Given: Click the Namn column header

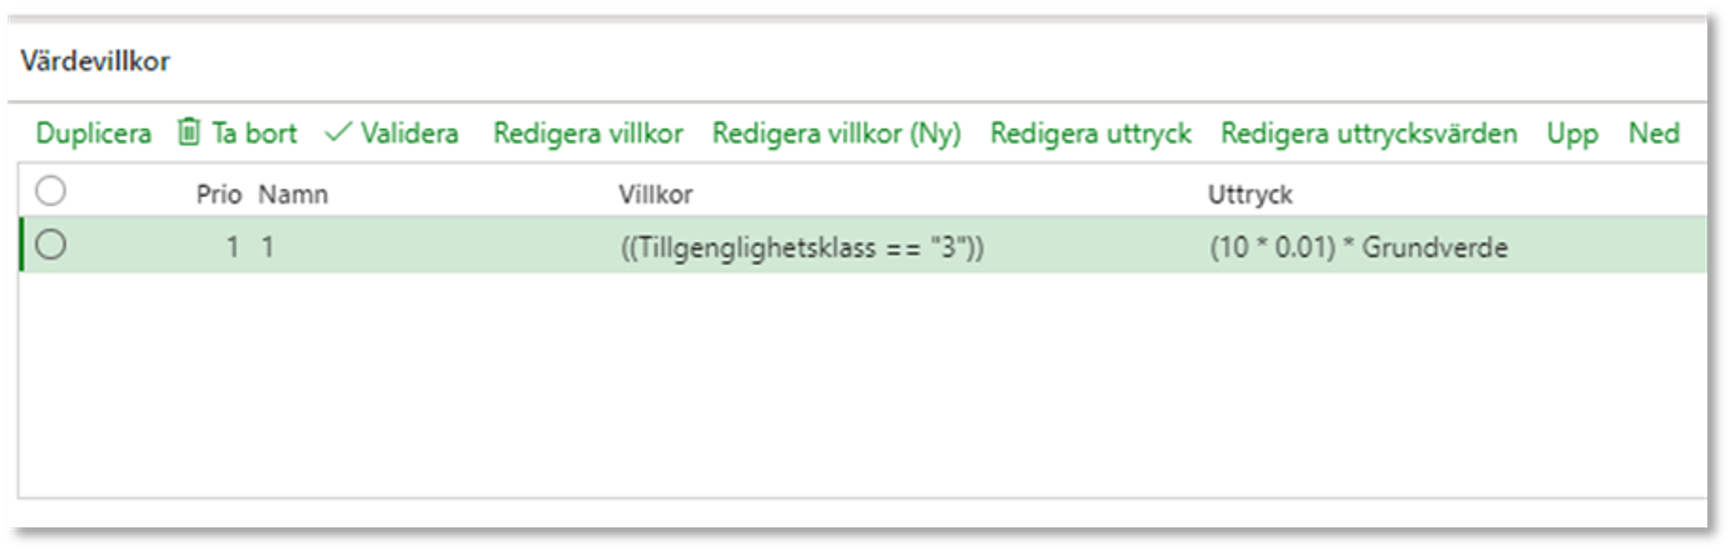Looking at the screenshot, I should 293,194.
